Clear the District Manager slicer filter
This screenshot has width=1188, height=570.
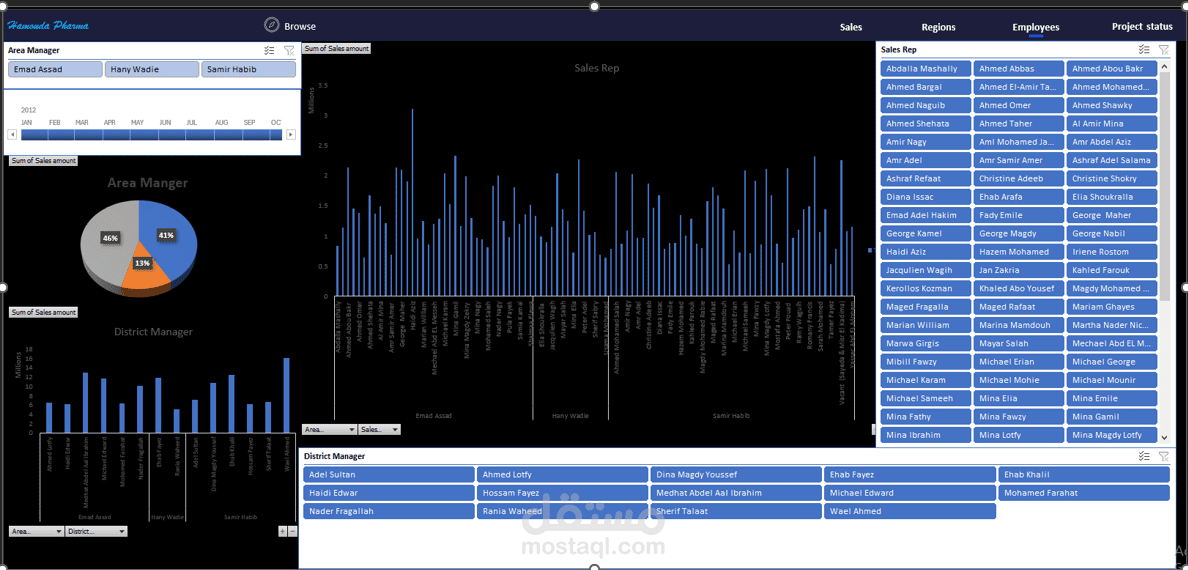(1163, 456)
